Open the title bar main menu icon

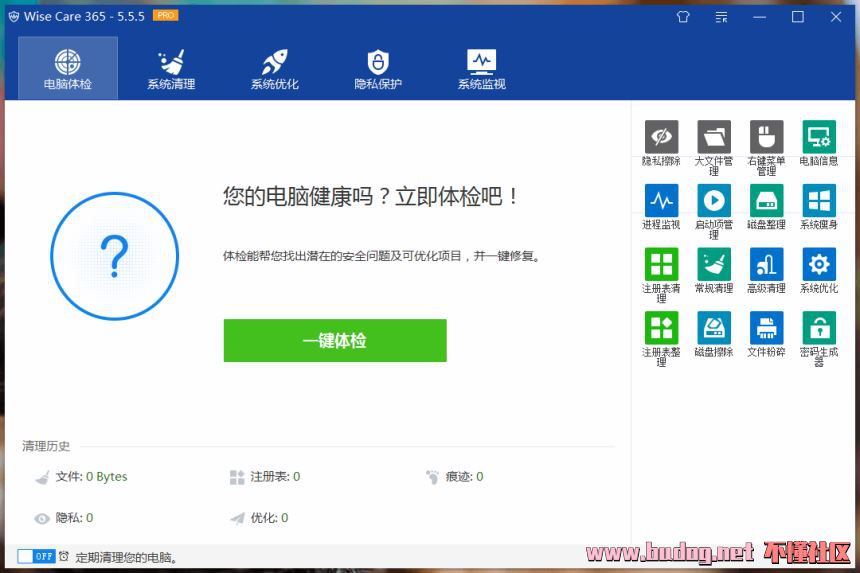pyautogui.click(x=722, y=17)
